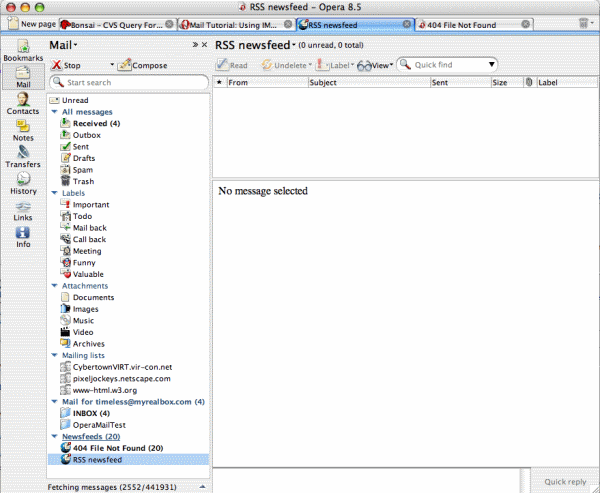The image size is (600, 493).
Task: Select the OperaMailTest folder
Action: pyautogui.click(x=99, y=425)
